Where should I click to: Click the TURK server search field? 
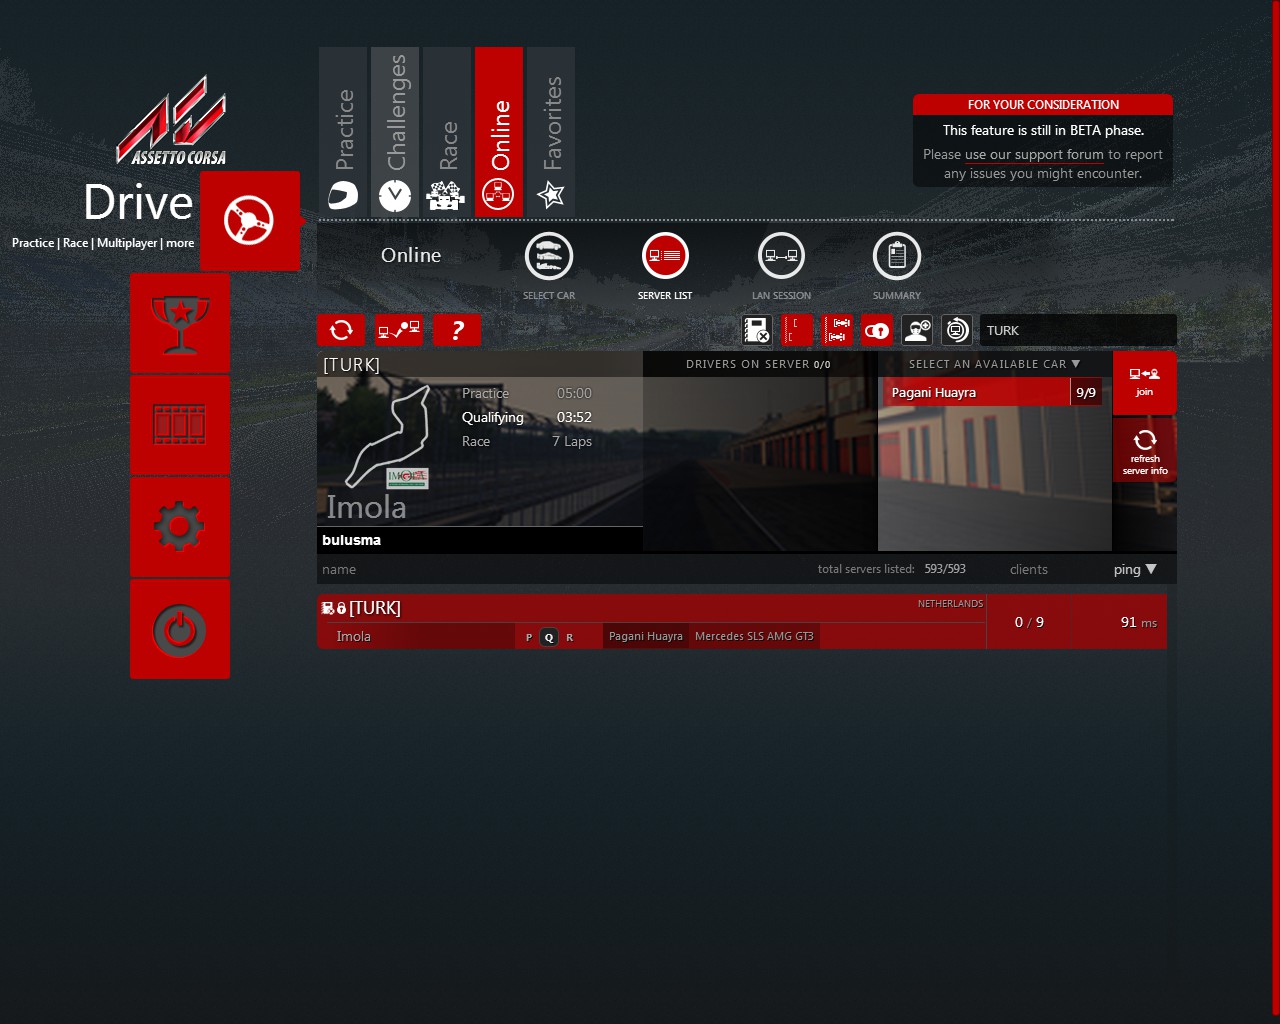pyautogui.click(x=1076, y=330)
